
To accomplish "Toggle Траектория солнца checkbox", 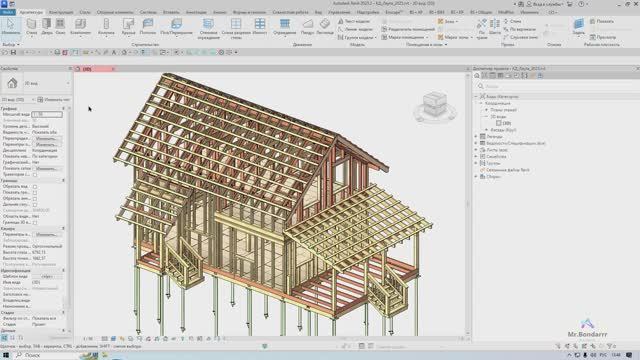I will pos(35,174).
